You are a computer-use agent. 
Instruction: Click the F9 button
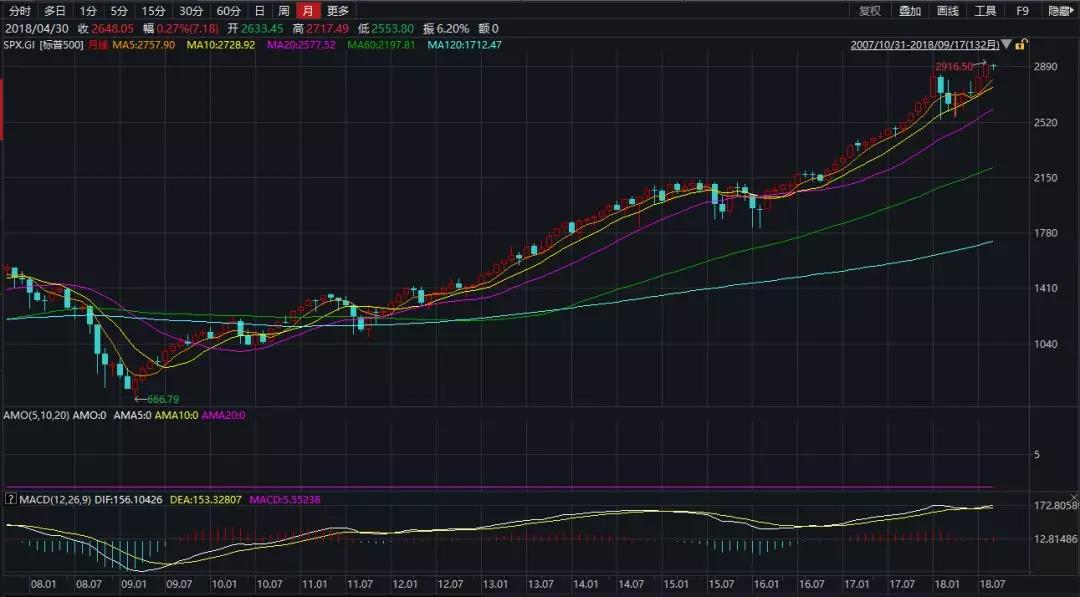pos(1022,10)
